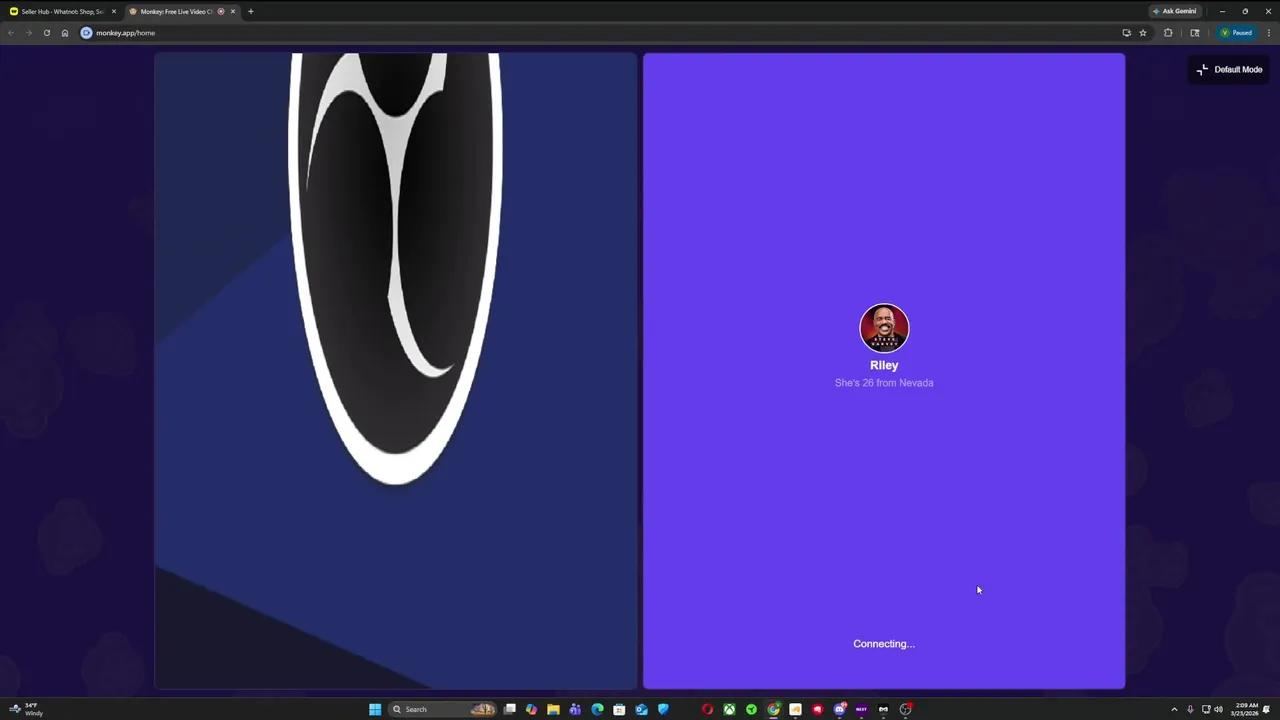Image resolution: width=1280 pixels, height=720 pixels.
Task: Switch to Chrome in the taskbar
Action: (x=773, y=709)
